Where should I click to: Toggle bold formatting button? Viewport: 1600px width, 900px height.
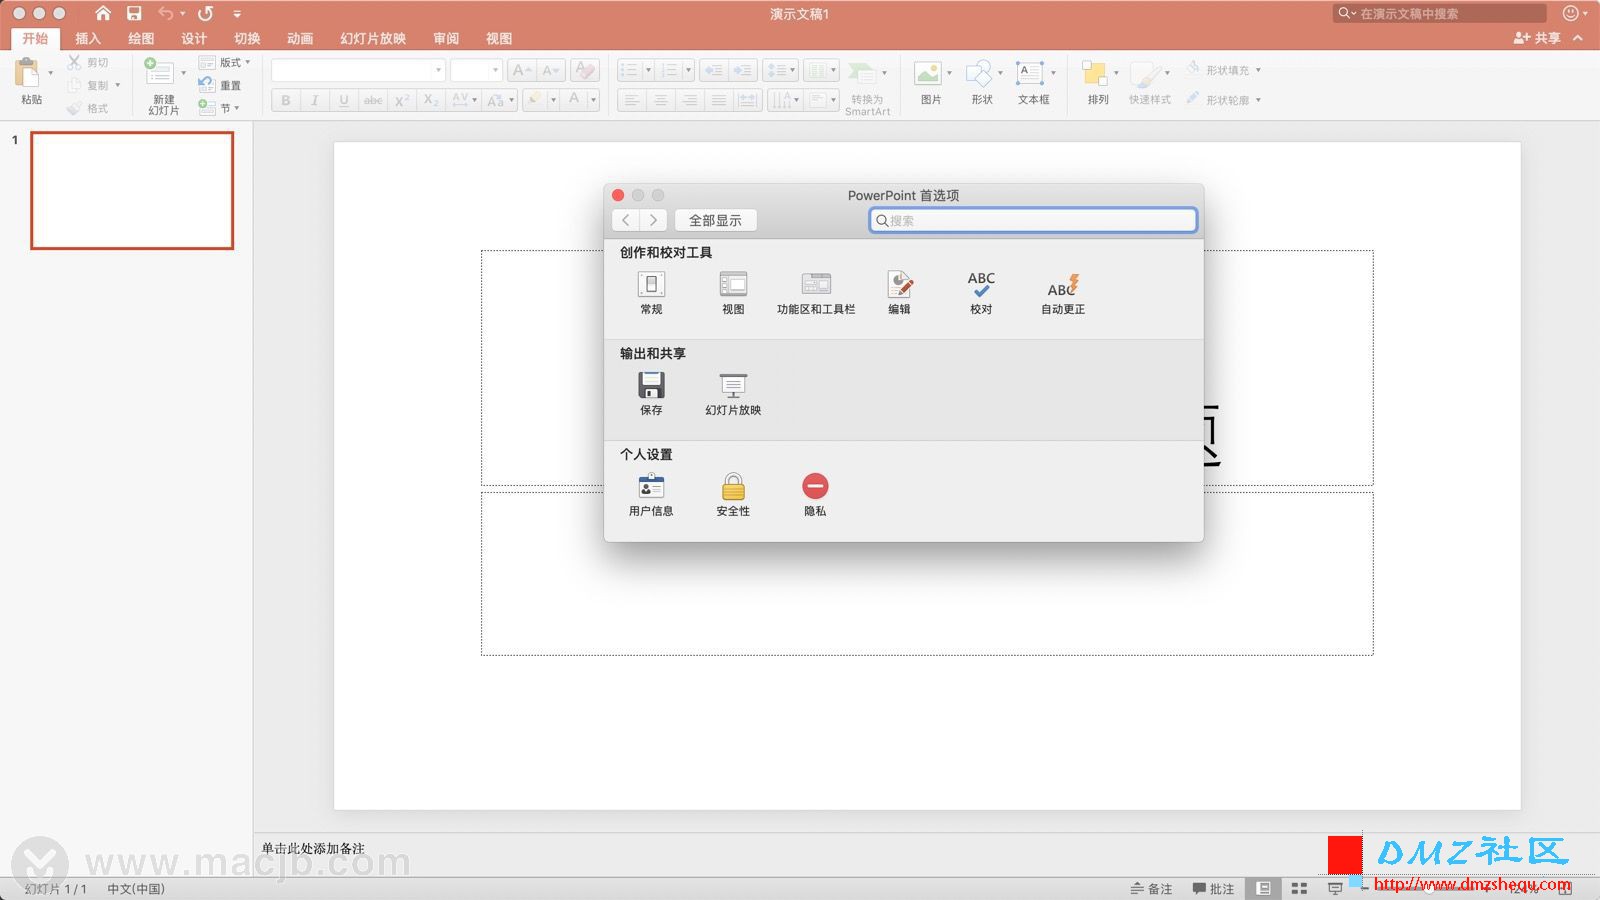(x=286, y=100)
